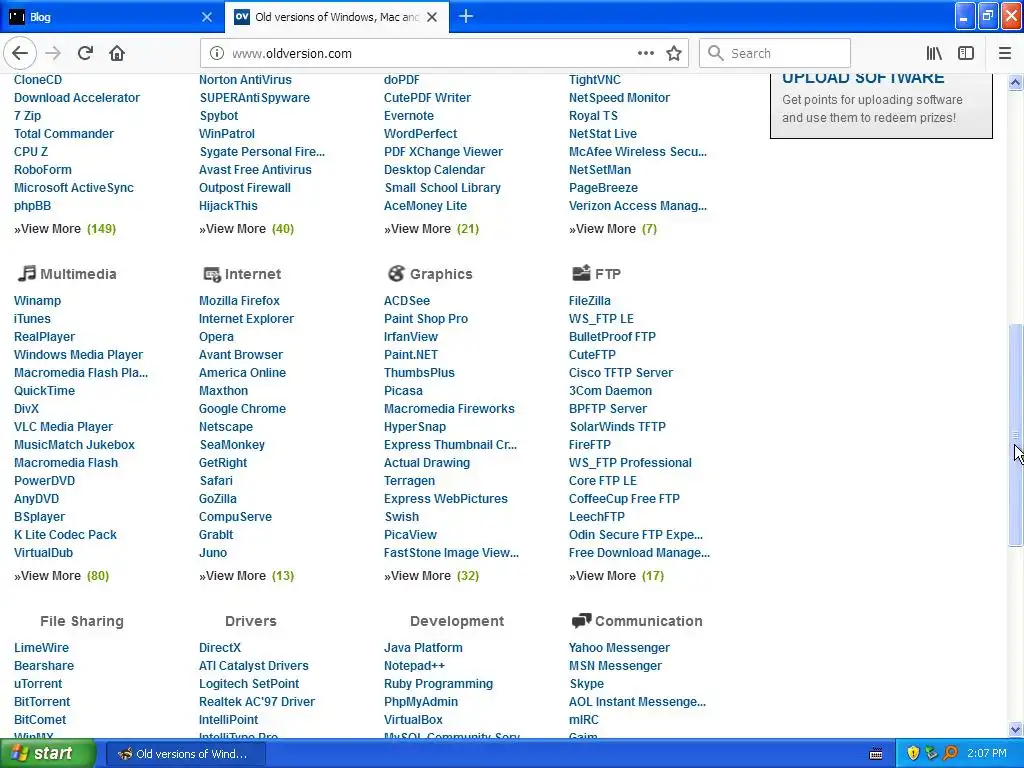Open a new tab with plus icon
Screen dimensions: 1024x768
click(x=466, y=16)
